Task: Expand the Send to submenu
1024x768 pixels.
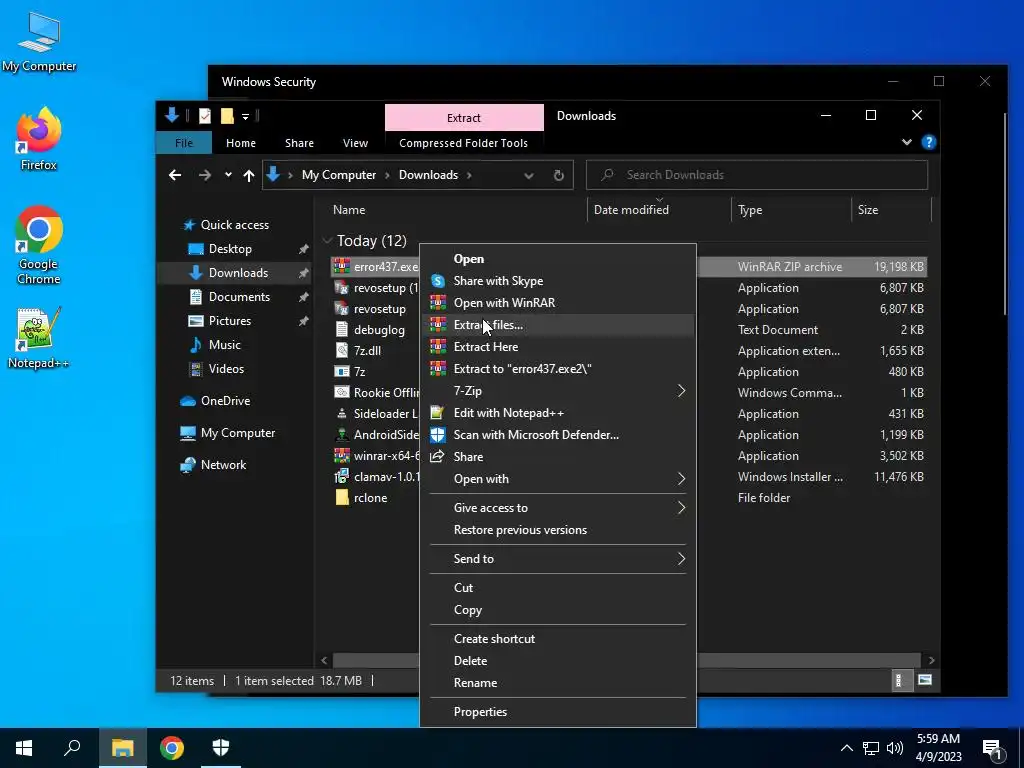Action: 558,559
